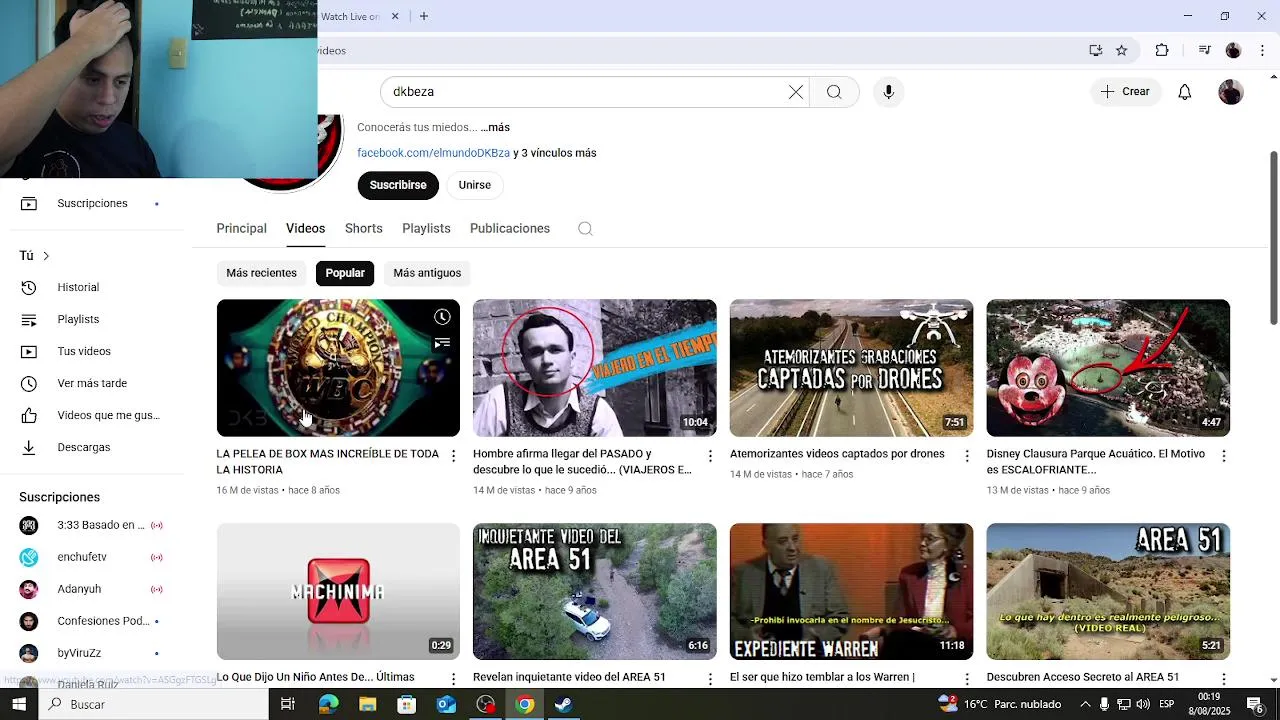Open Steam from the taskbar

(563, 705)
